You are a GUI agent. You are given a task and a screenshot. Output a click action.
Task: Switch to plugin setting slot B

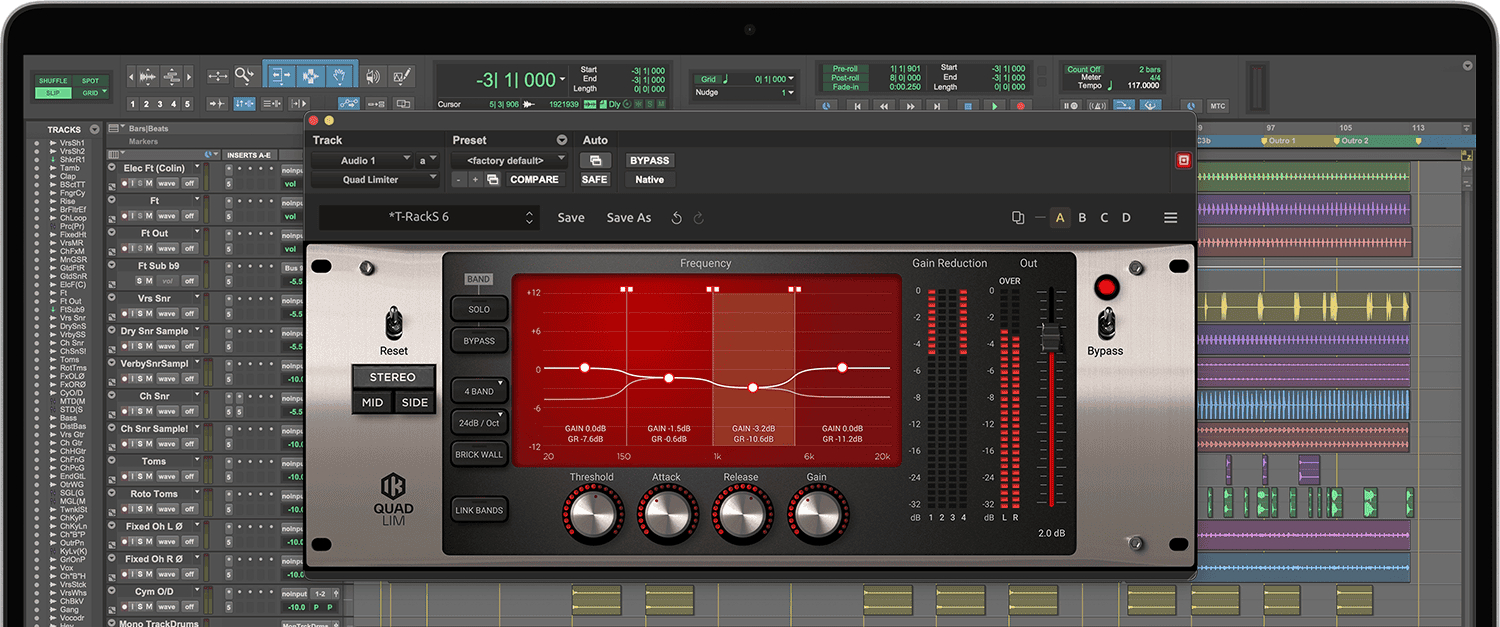point(1082,217)
